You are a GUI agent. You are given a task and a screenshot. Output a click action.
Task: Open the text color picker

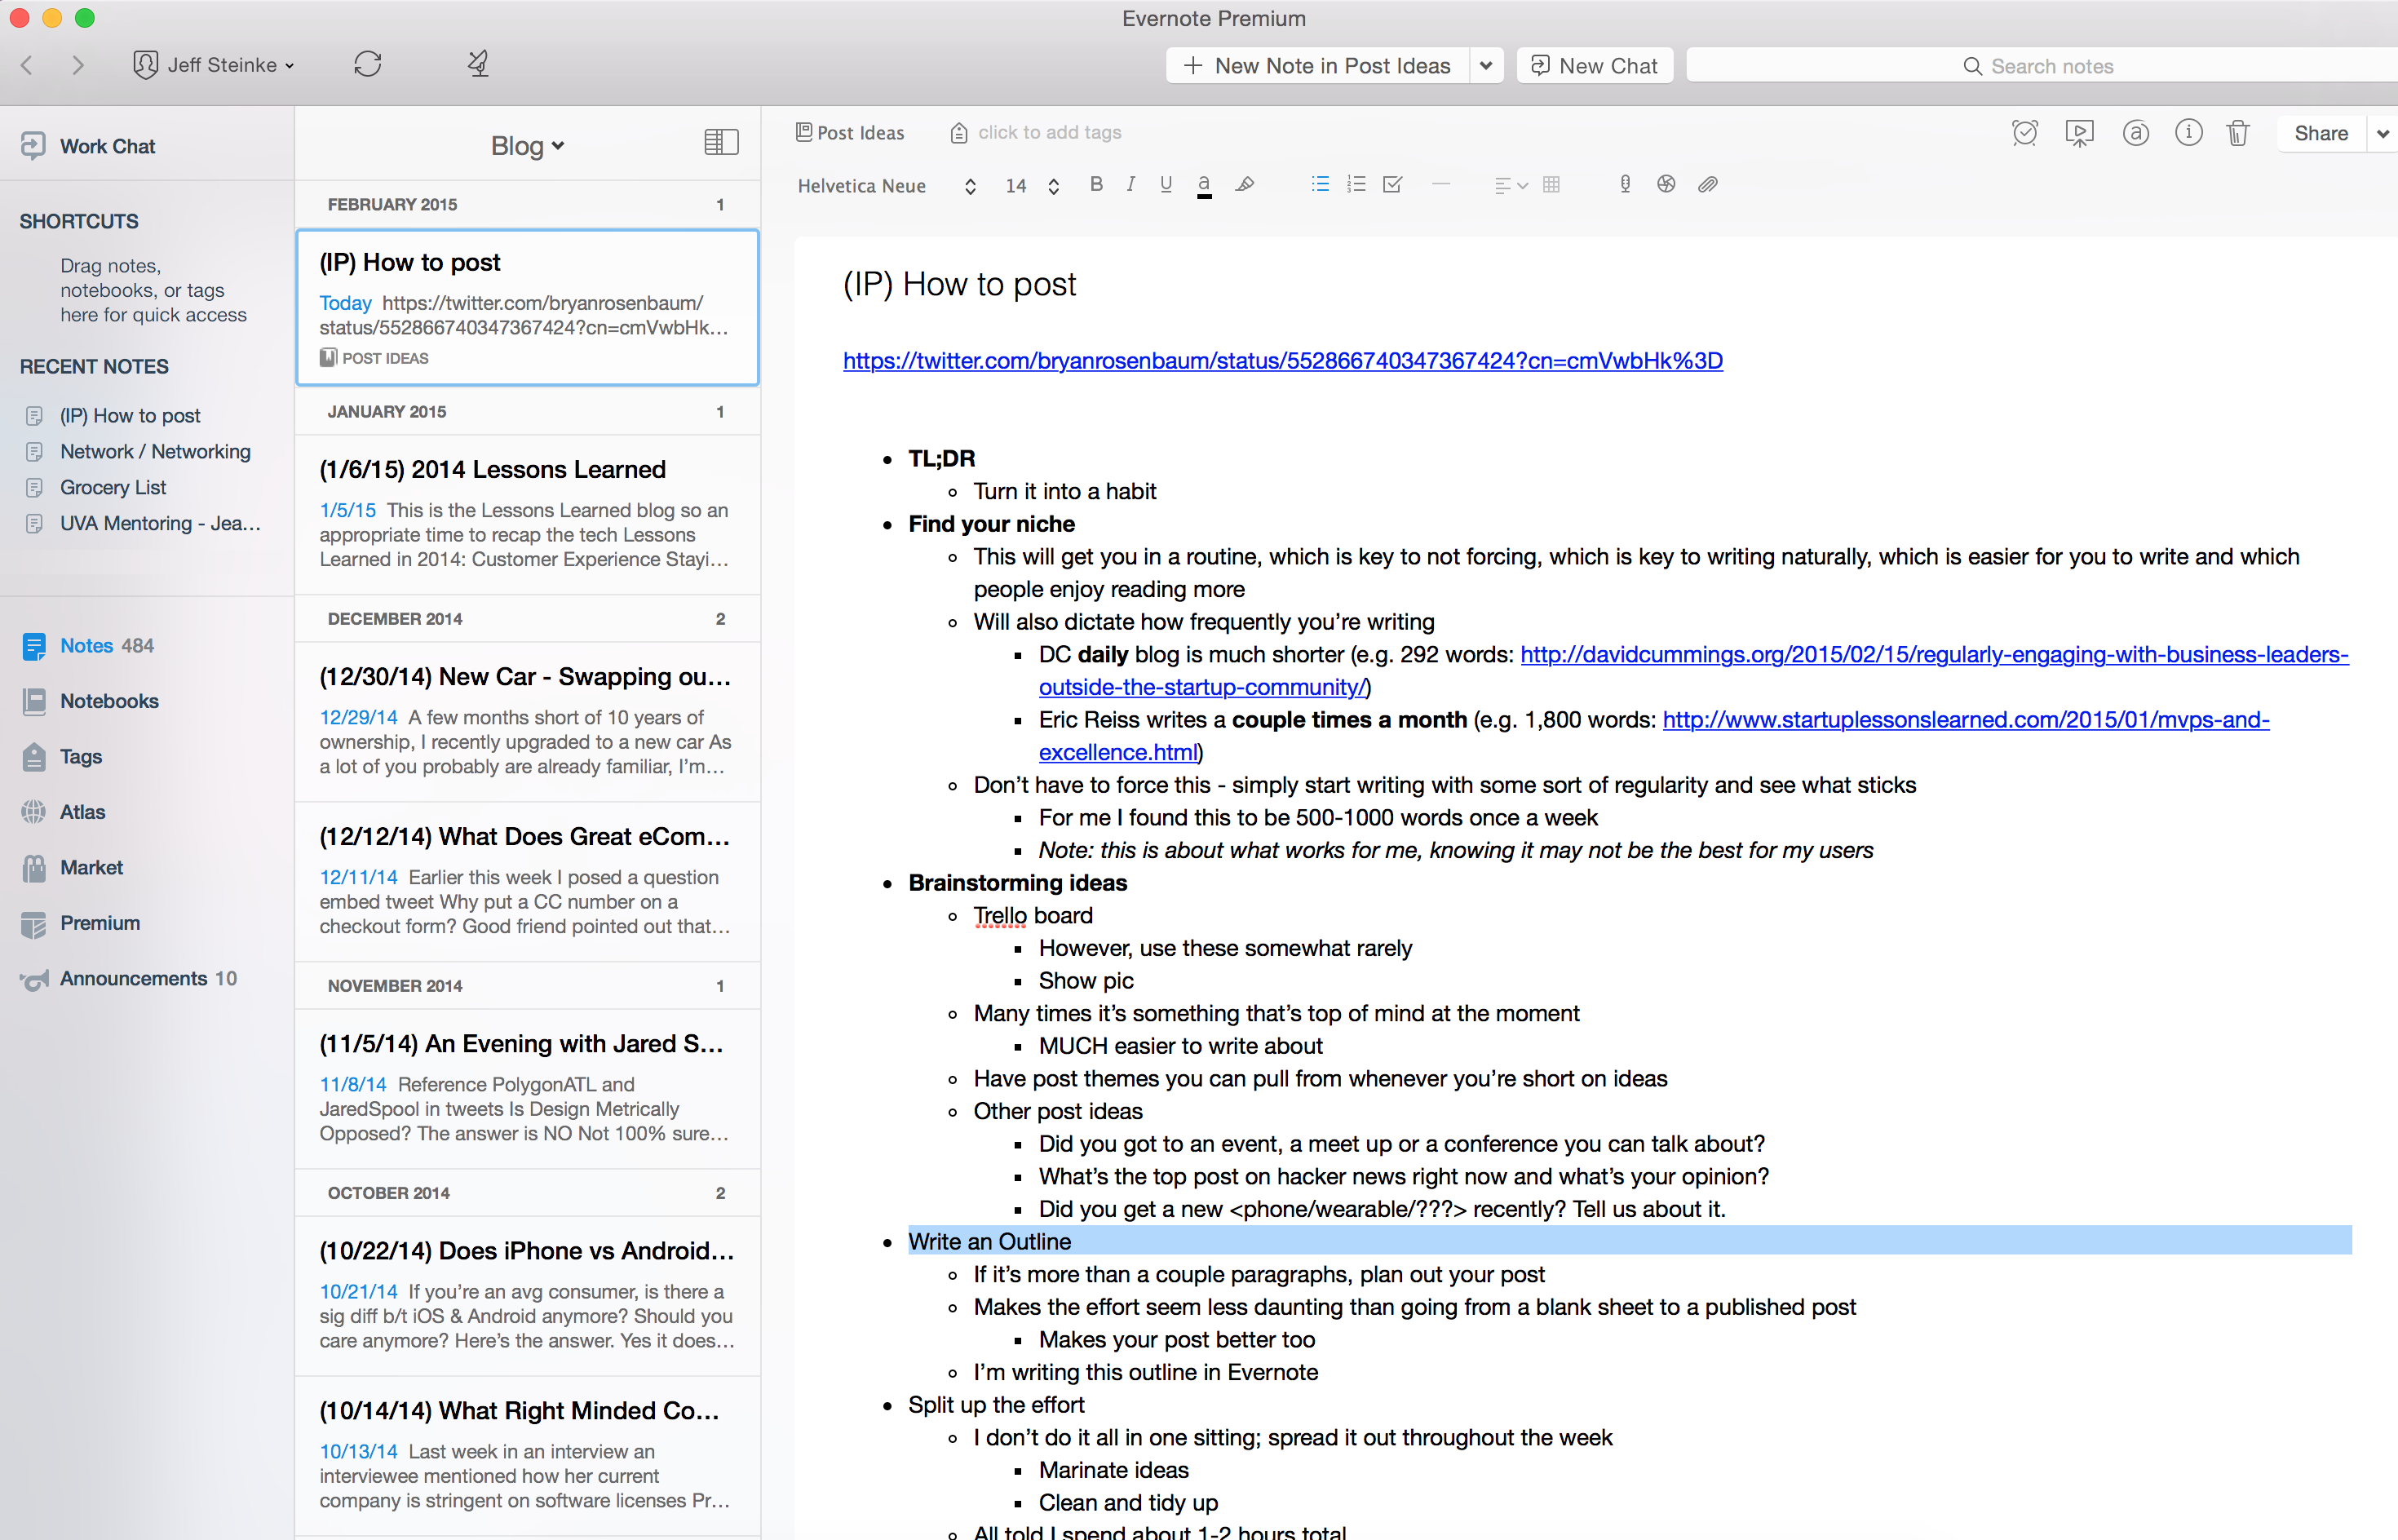[x=1204, y=185]
